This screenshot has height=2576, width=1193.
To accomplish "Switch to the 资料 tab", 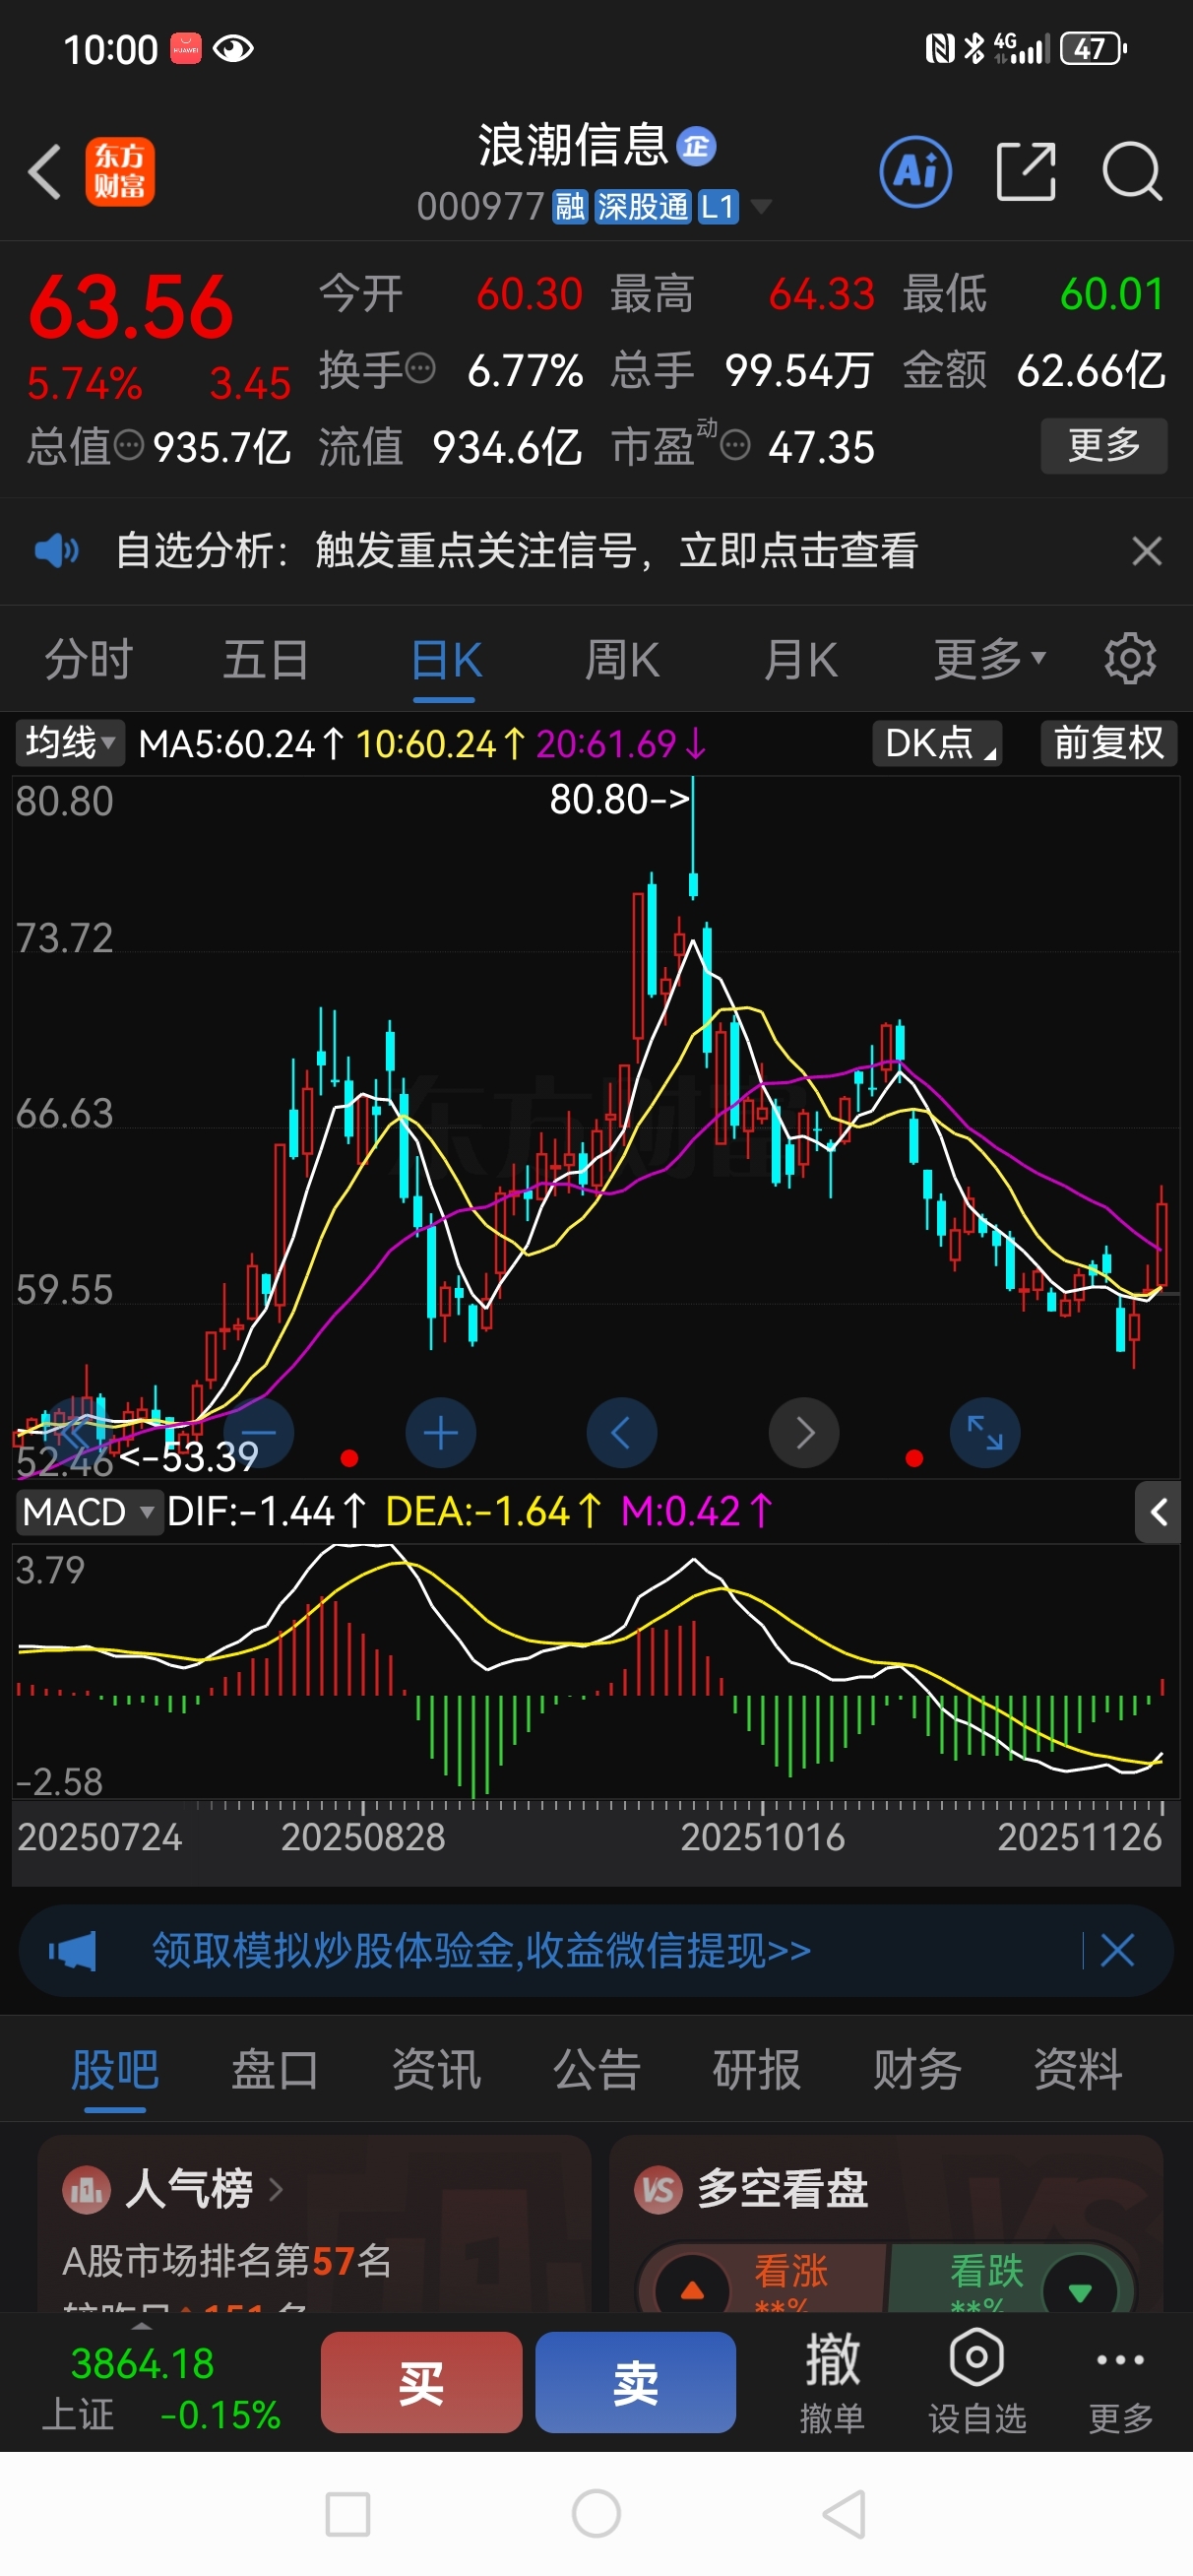I will 1078,2069.
